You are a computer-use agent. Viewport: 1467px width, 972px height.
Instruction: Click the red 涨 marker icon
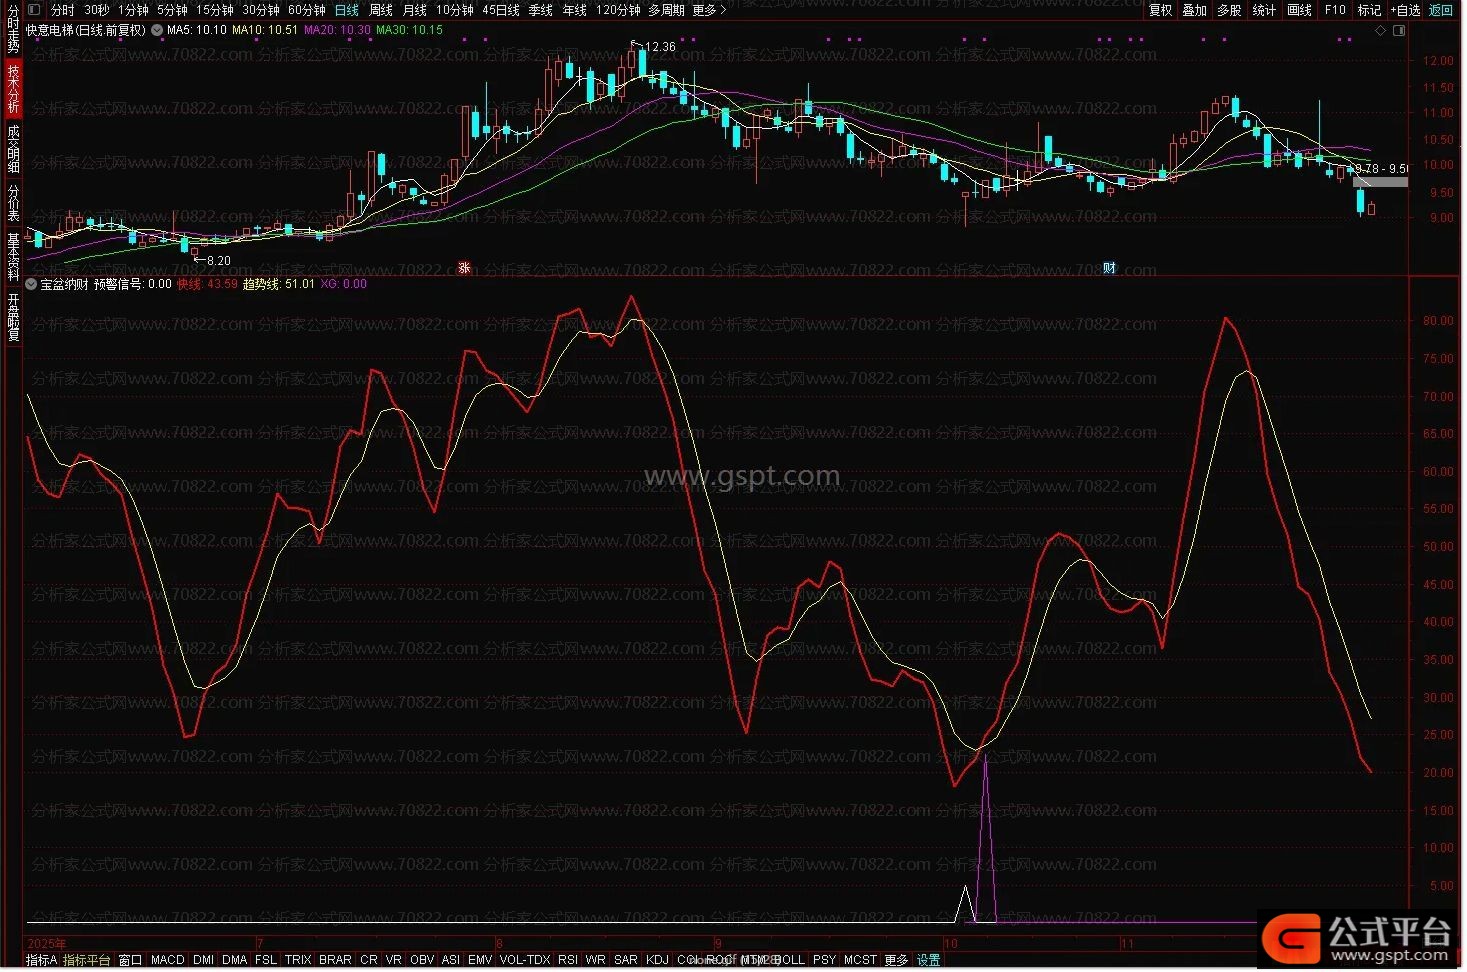click(x=464, y=268)
